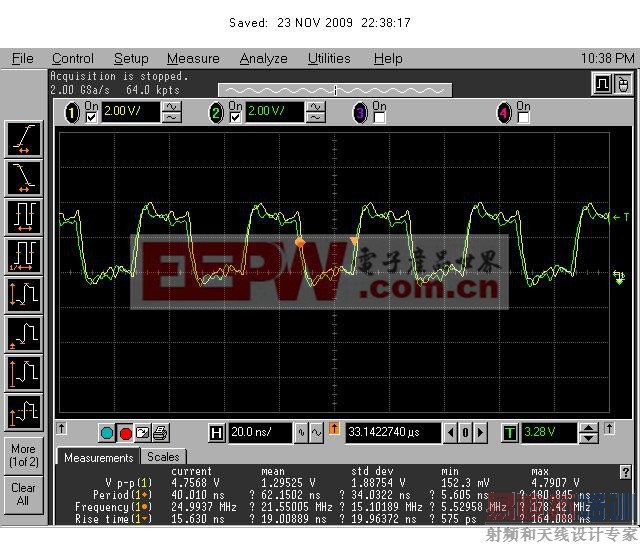The image size is (640, 544).
Task: Click the Rise time(1) measurement row label
Action: point(113,519)
